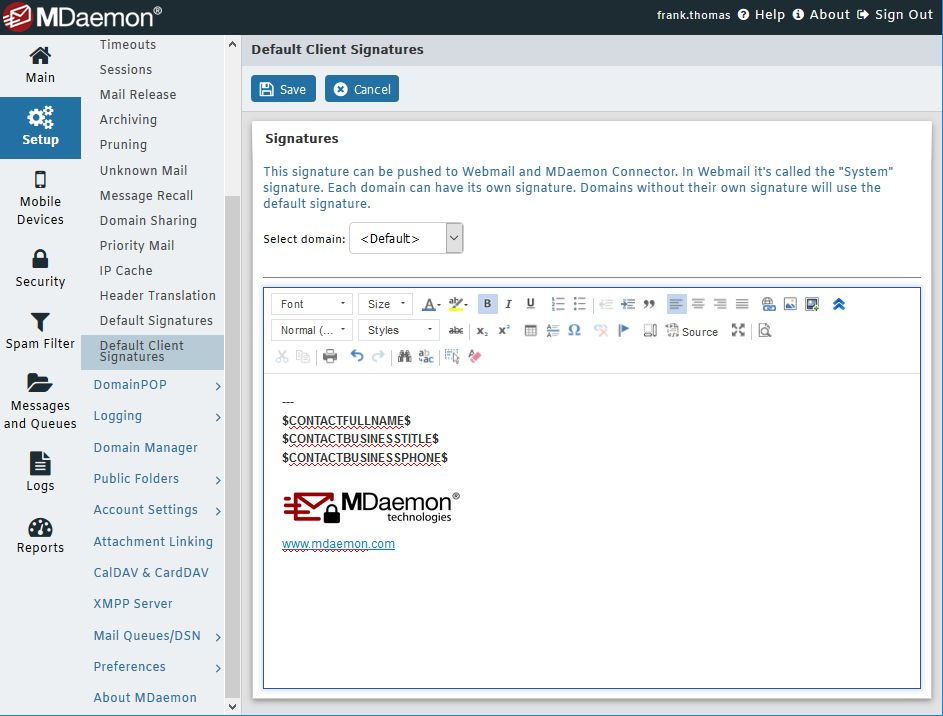
Task: Select Default Signatures in the settings list
Action: click(156, 320)
